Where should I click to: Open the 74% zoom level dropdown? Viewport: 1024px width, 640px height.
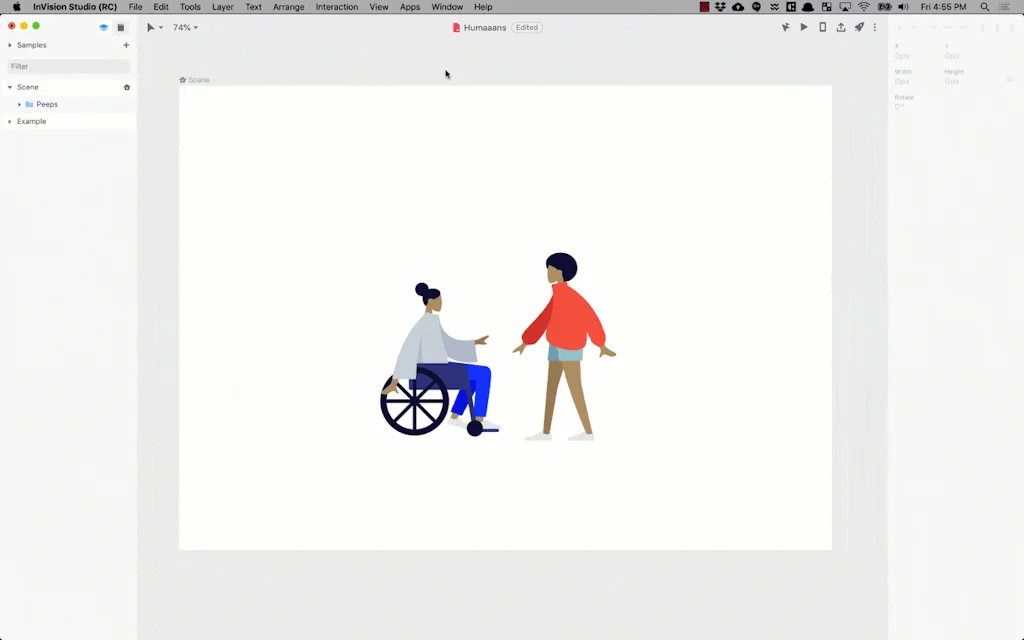(x=185, y=28)
